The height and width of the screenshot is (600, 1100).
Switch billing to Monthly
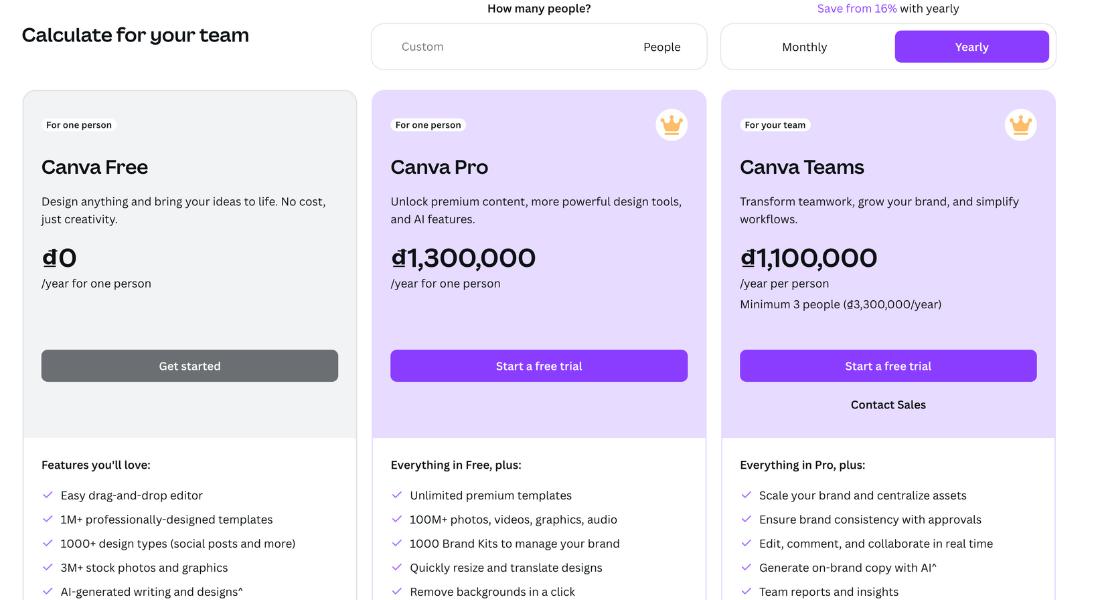click(x=804, y=47)
